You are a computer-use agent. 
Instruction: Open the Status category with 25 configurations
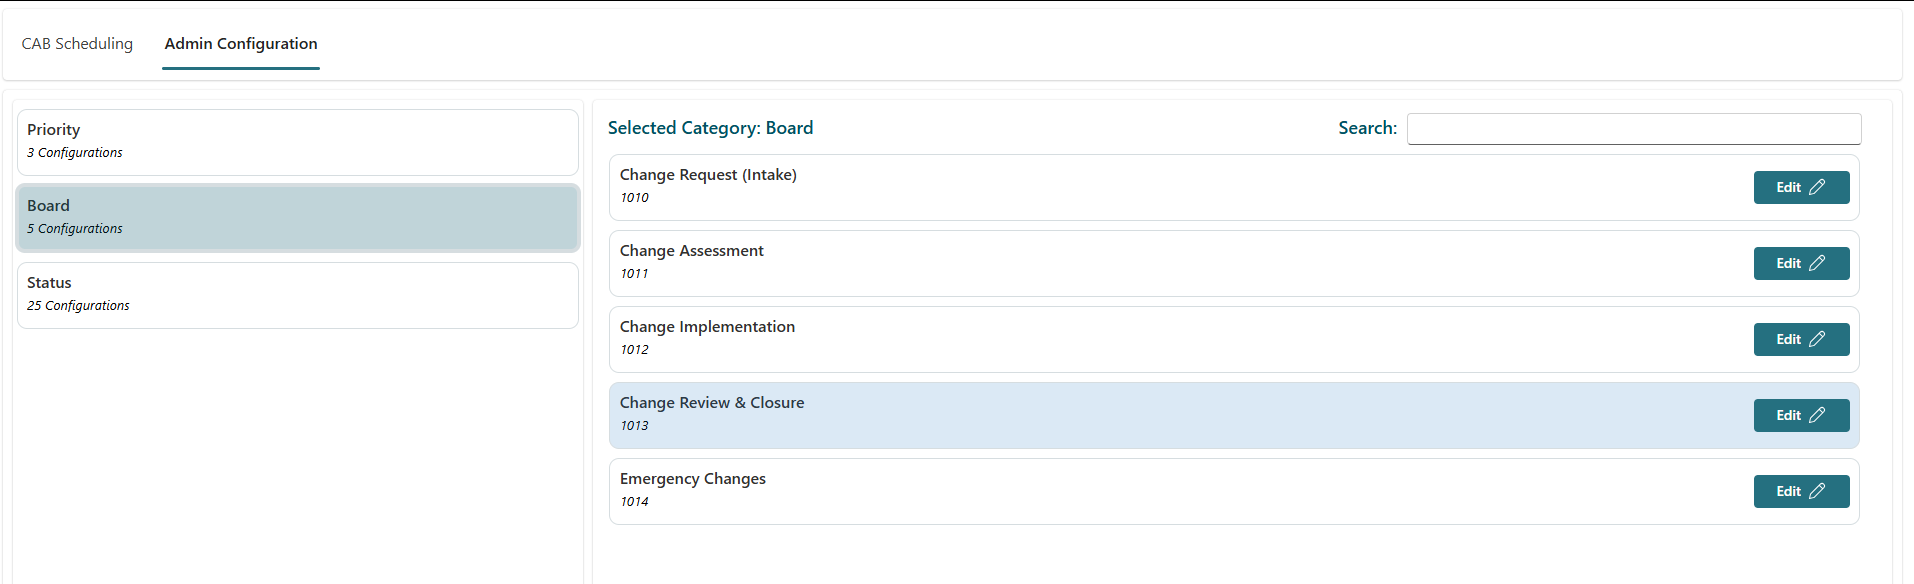(x=298, y=295)
